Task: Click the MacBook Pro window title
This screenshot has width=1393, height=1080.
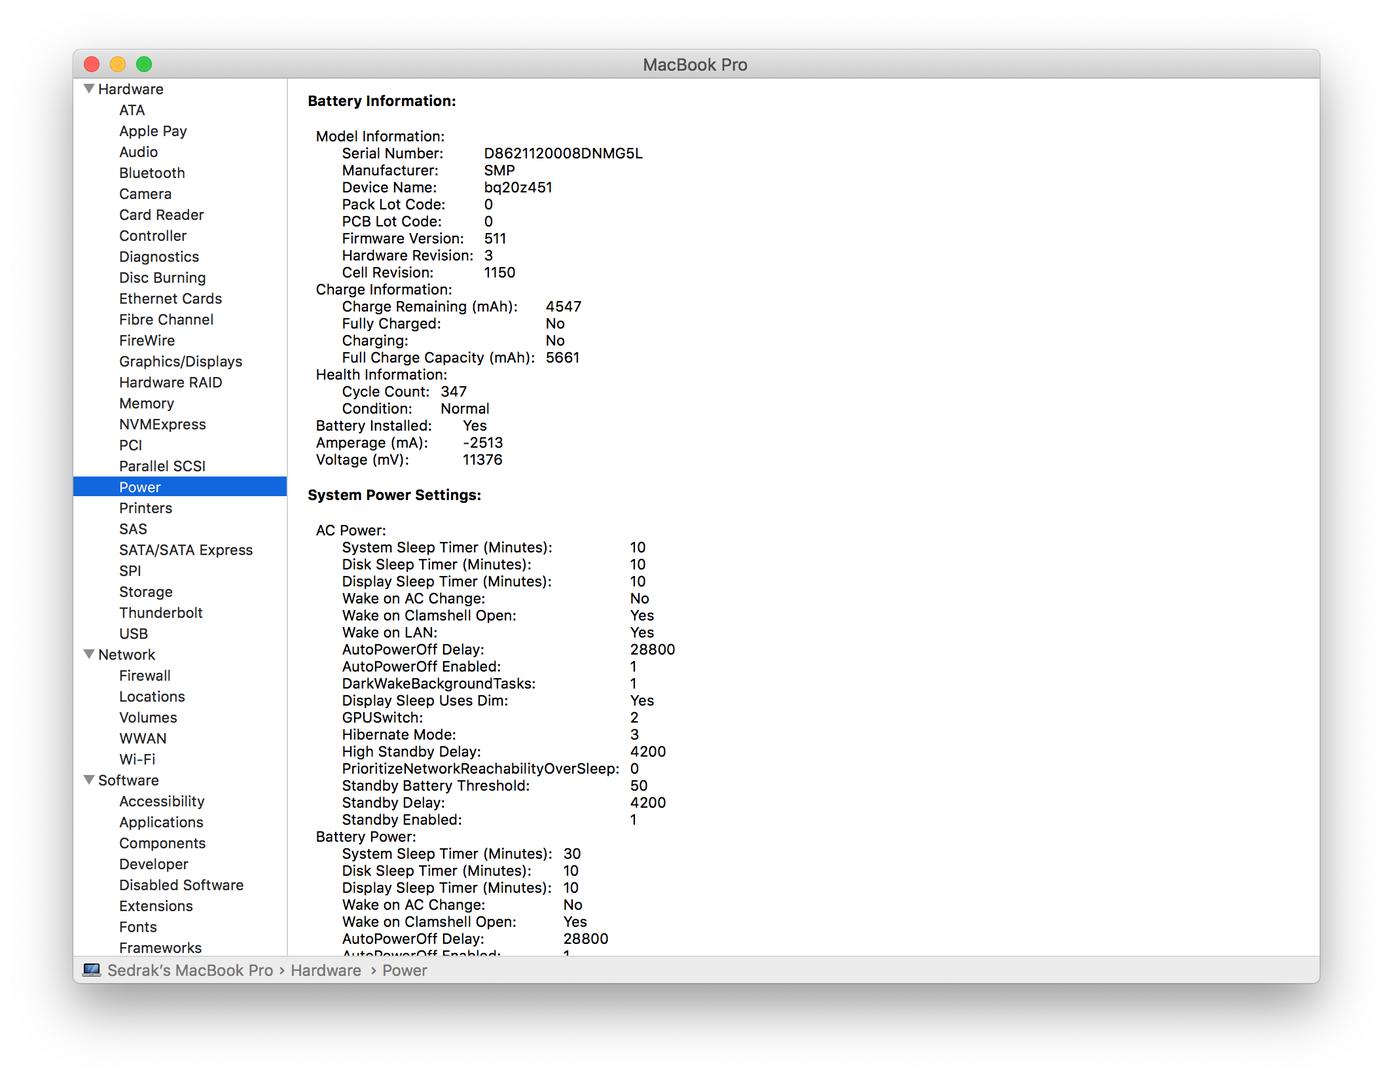Action: (x=695, y=65)
